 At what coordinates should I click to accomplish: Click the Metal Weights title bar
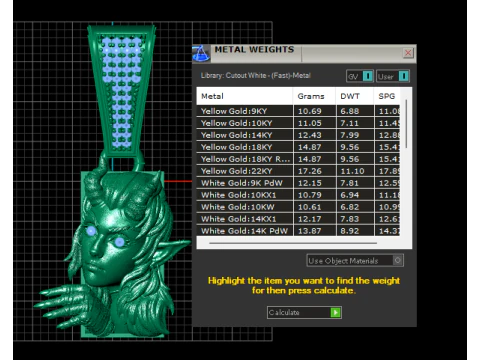pos(304,53)
